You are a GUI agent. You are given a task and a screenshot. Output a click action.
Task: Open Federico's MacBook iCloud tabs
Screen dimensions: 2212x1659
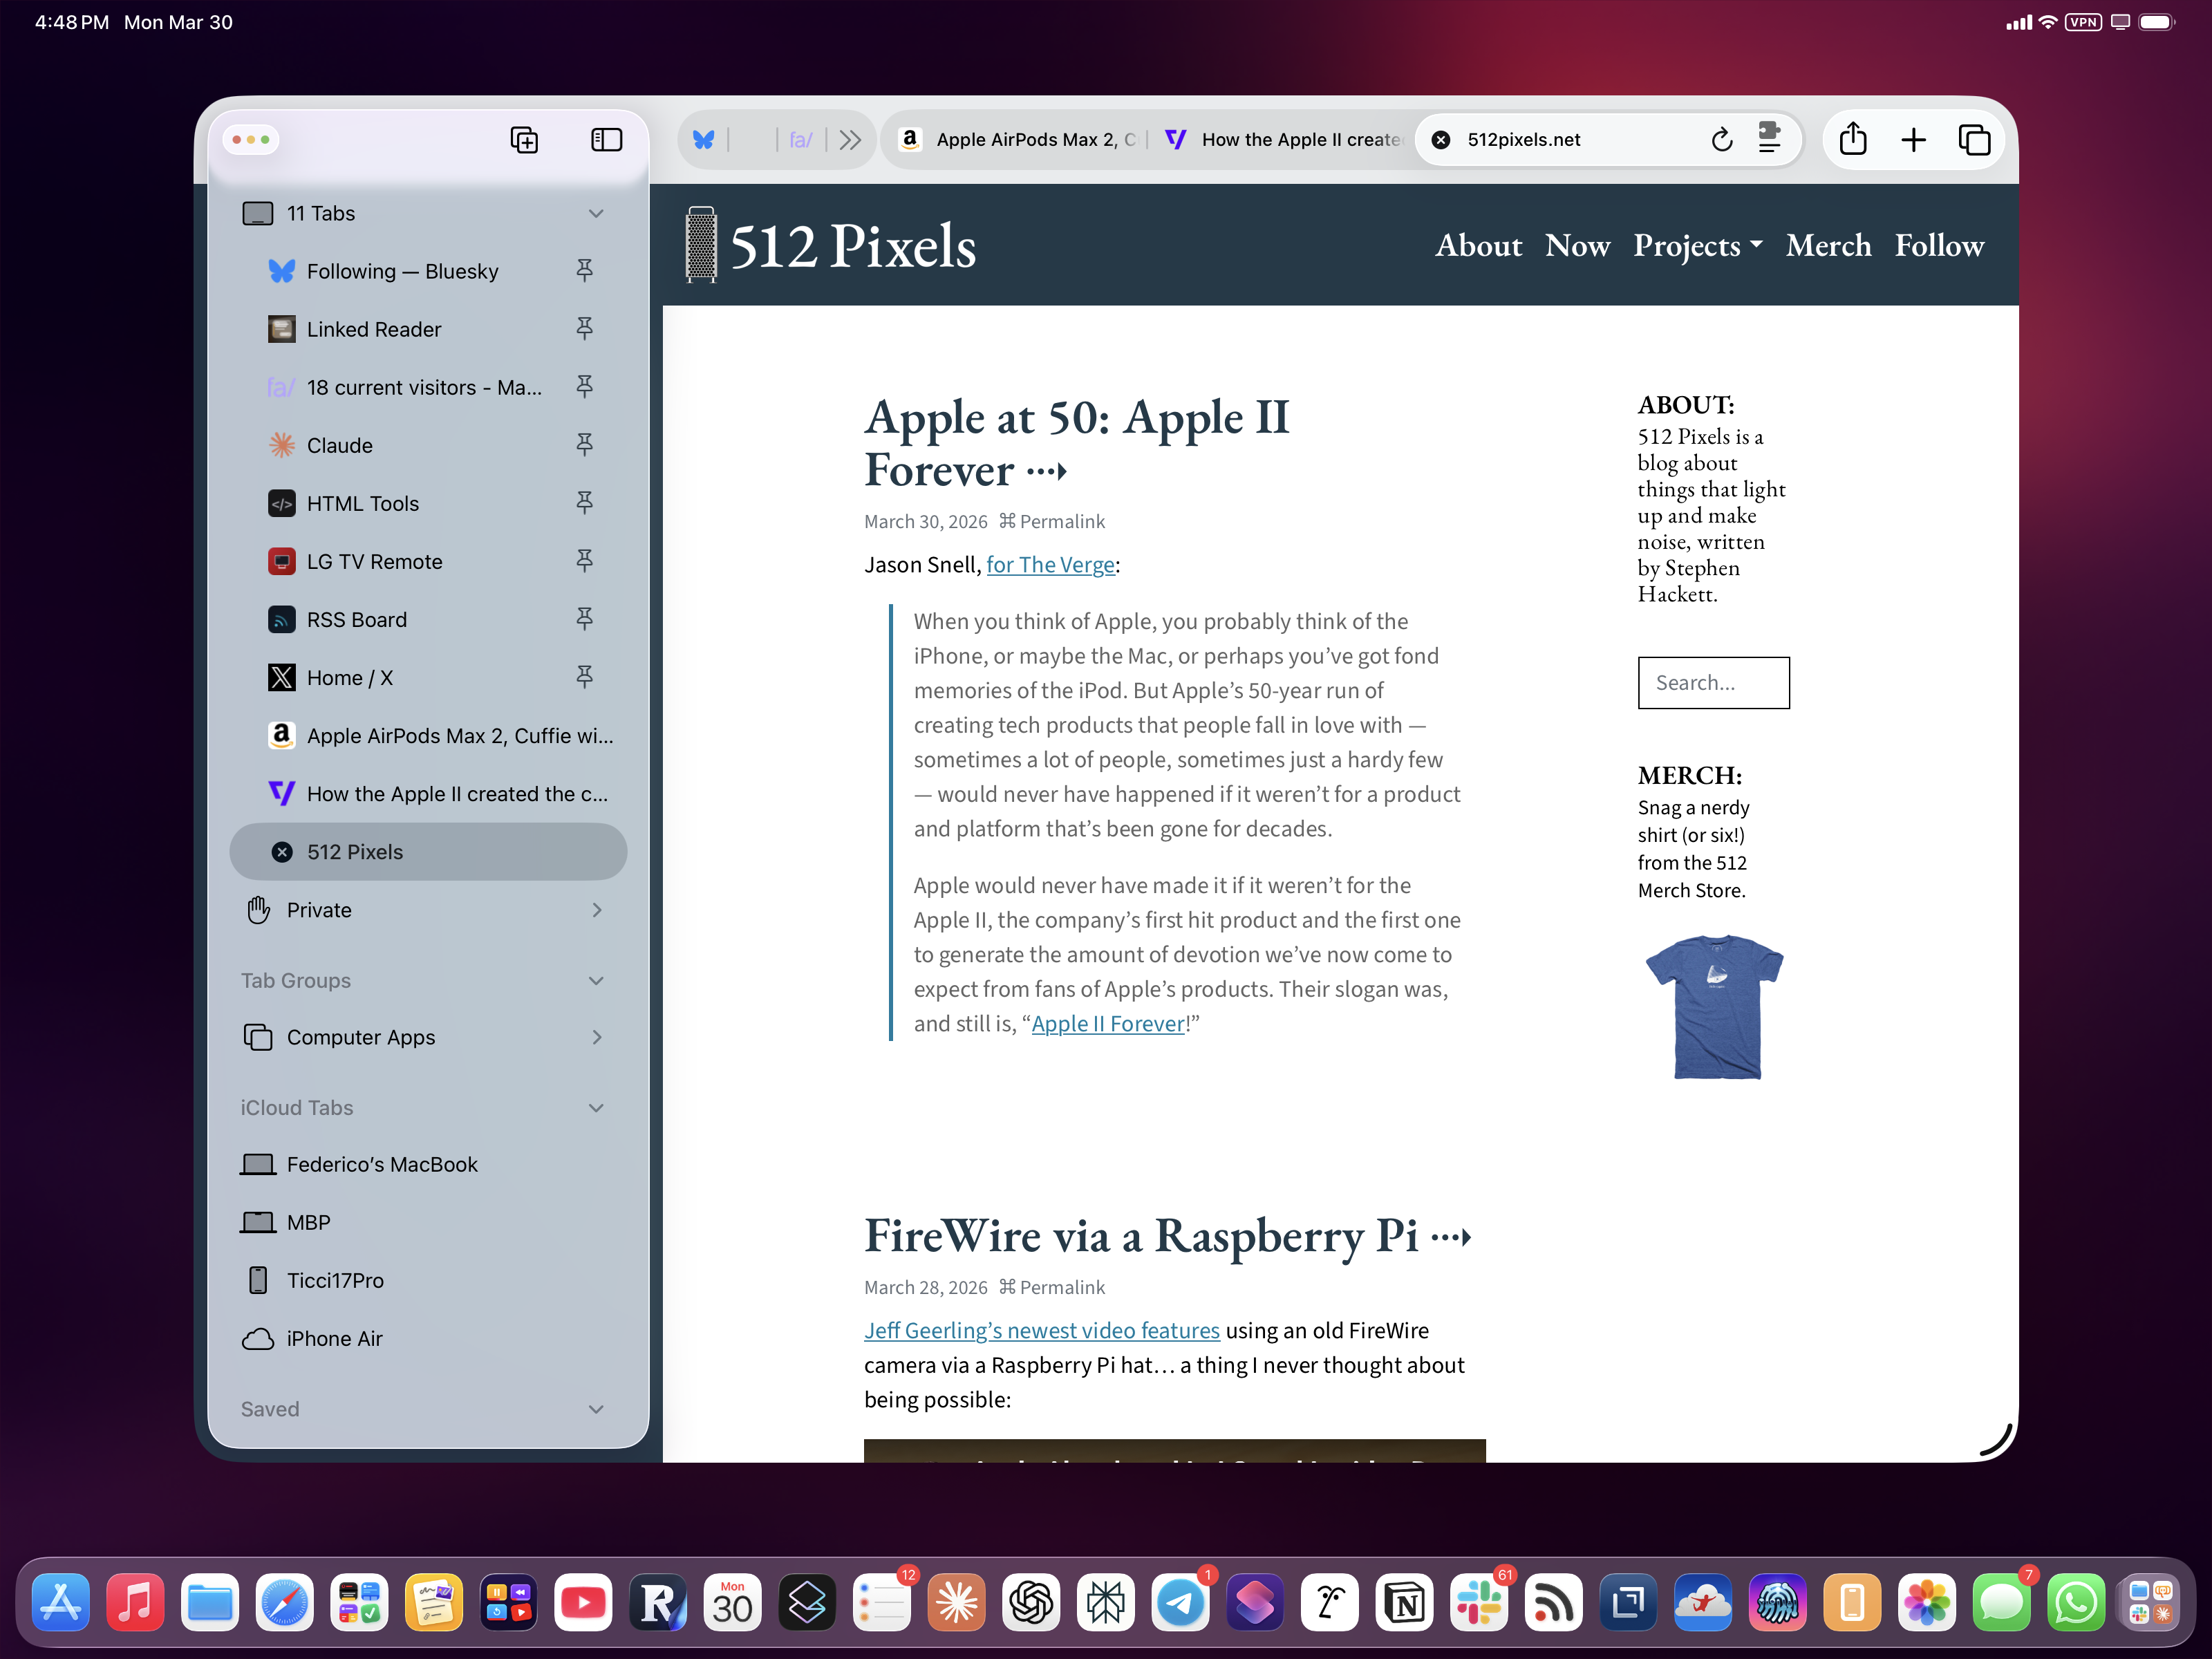point(428,1164)
